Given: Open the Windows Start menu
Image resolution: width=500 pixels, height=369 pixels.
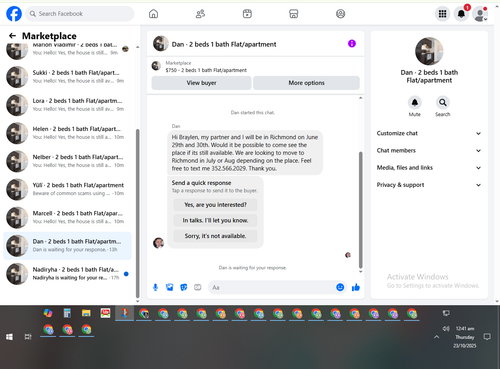Looking at the screenshot, I should coord(9,337).
